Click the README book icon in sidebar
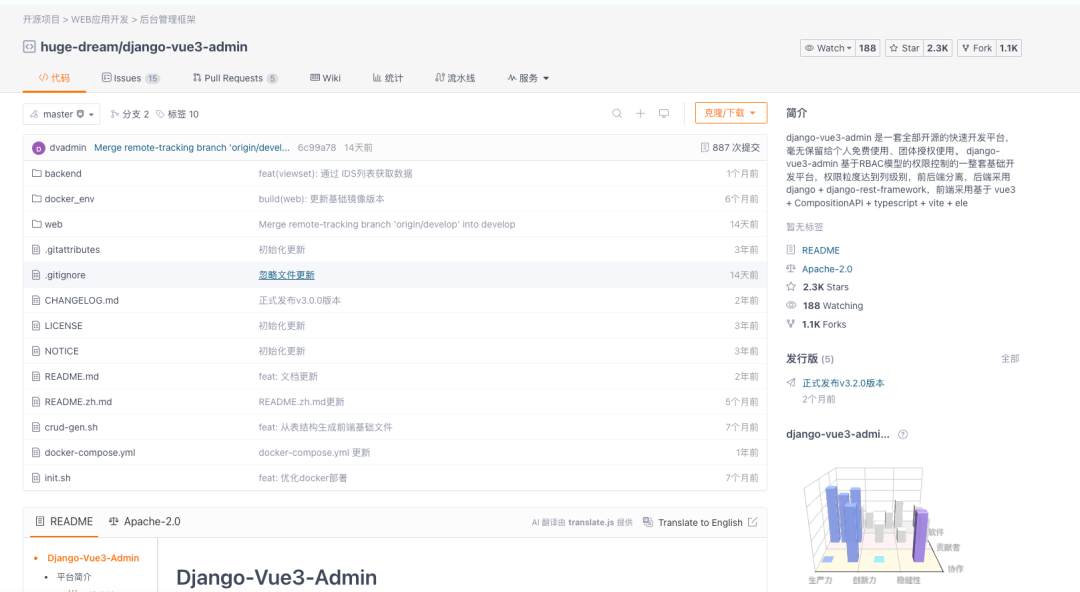This screenshot has width=1080, height=592. coord(791,249)
